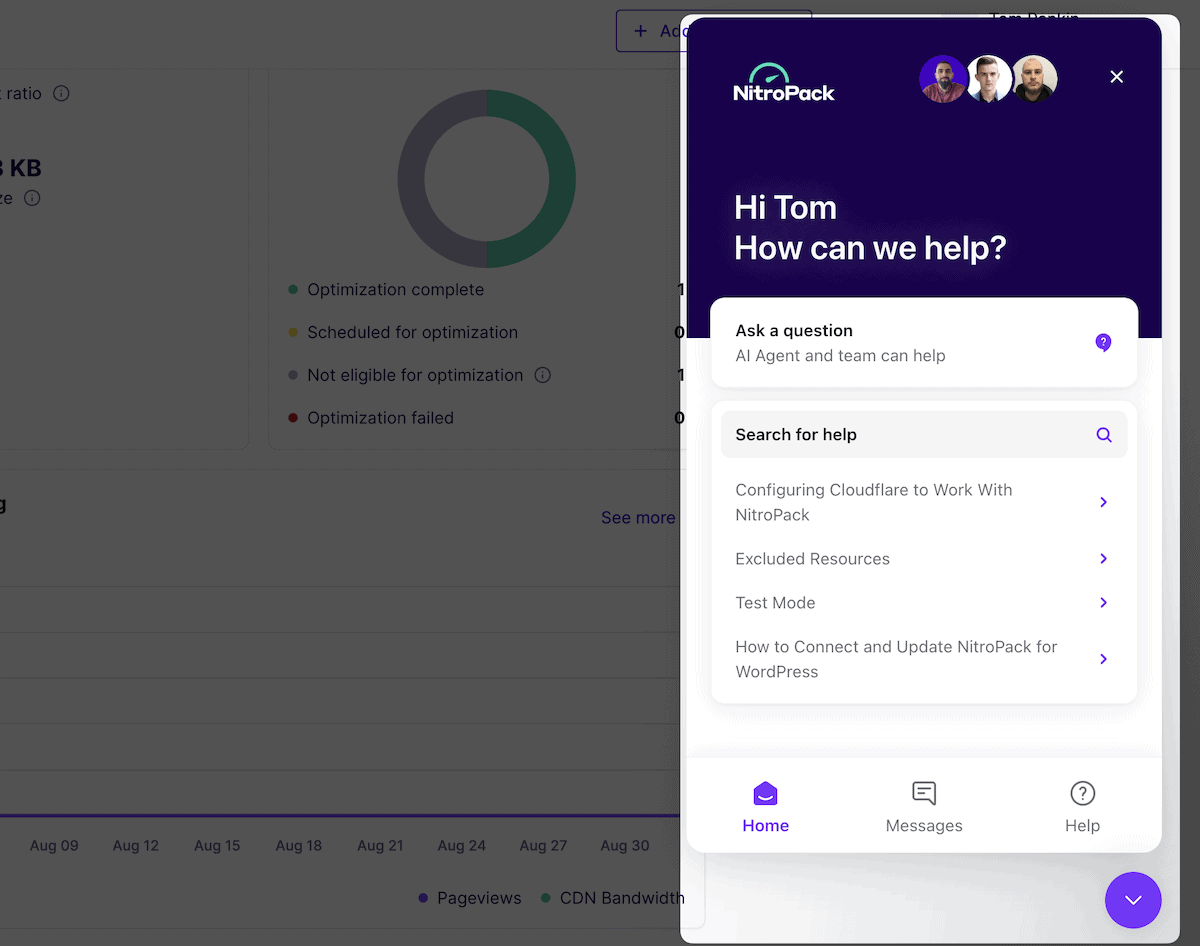Viewport: 1200px width, 946px height.
Task: Click info icon beside Not eligible for optimization
Action: [543, 375]
